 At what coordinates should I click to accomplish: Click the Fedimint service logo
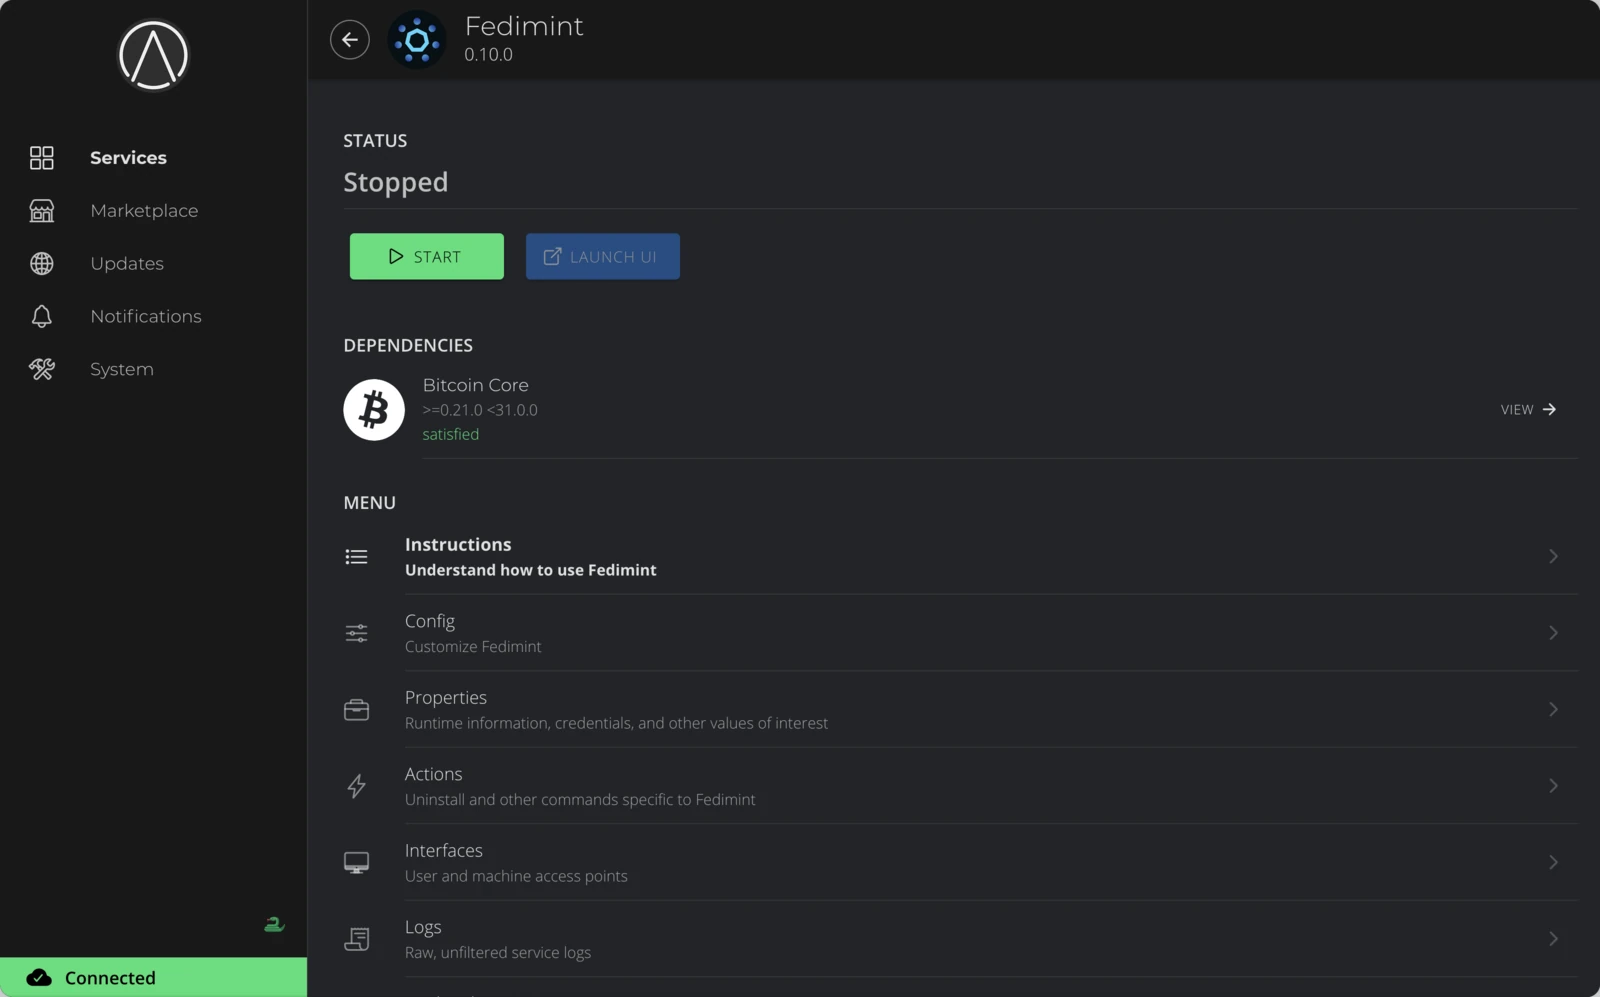coord(417,39)
